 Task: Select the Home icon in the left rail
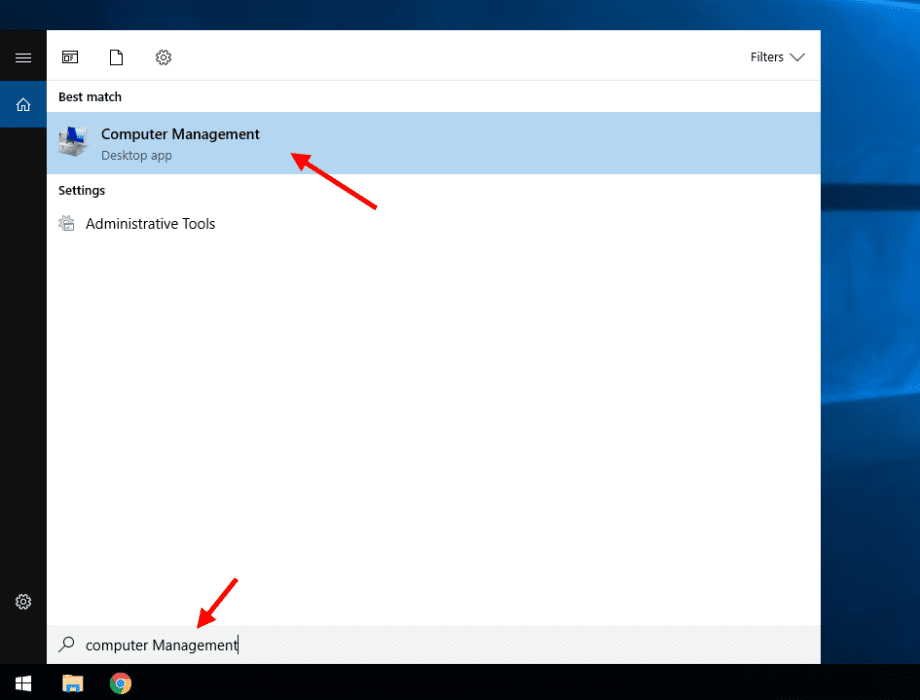[x=23, y=104]
